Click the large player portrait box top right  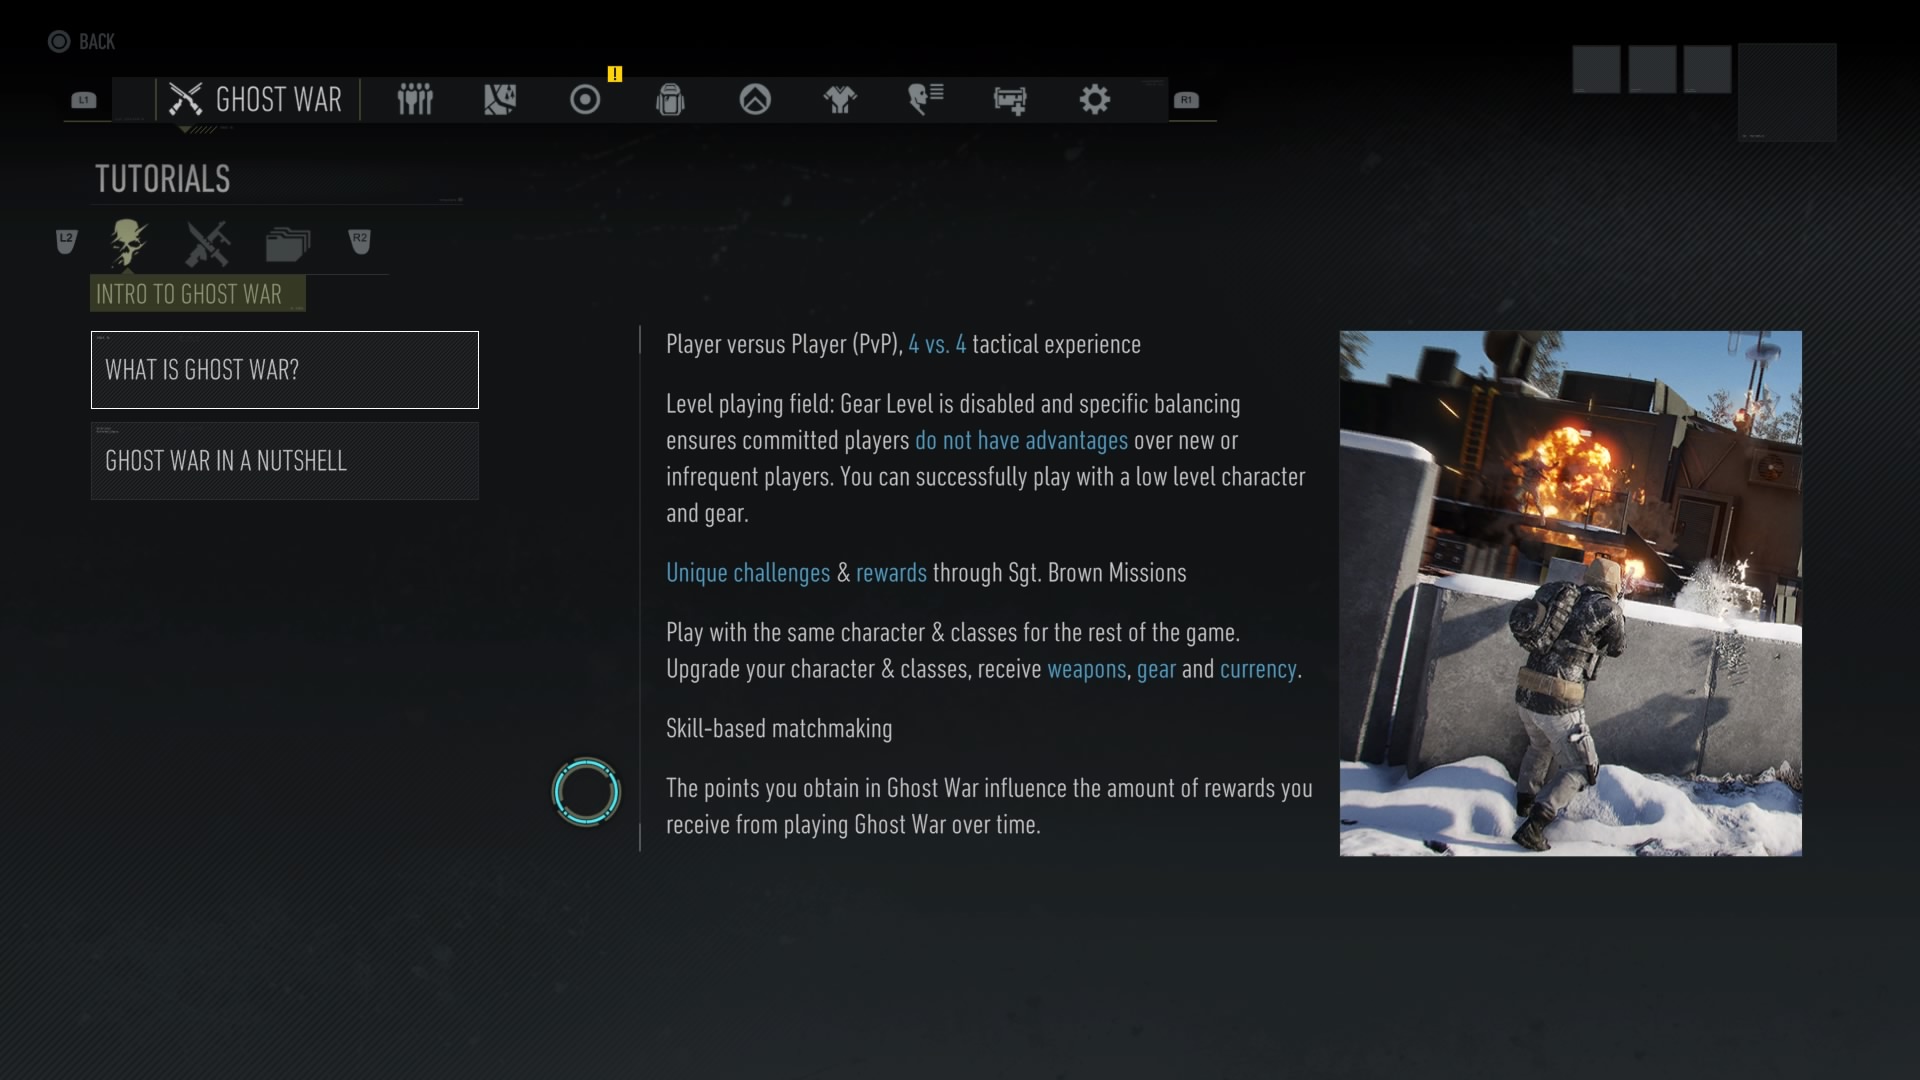coord(1787,92)
